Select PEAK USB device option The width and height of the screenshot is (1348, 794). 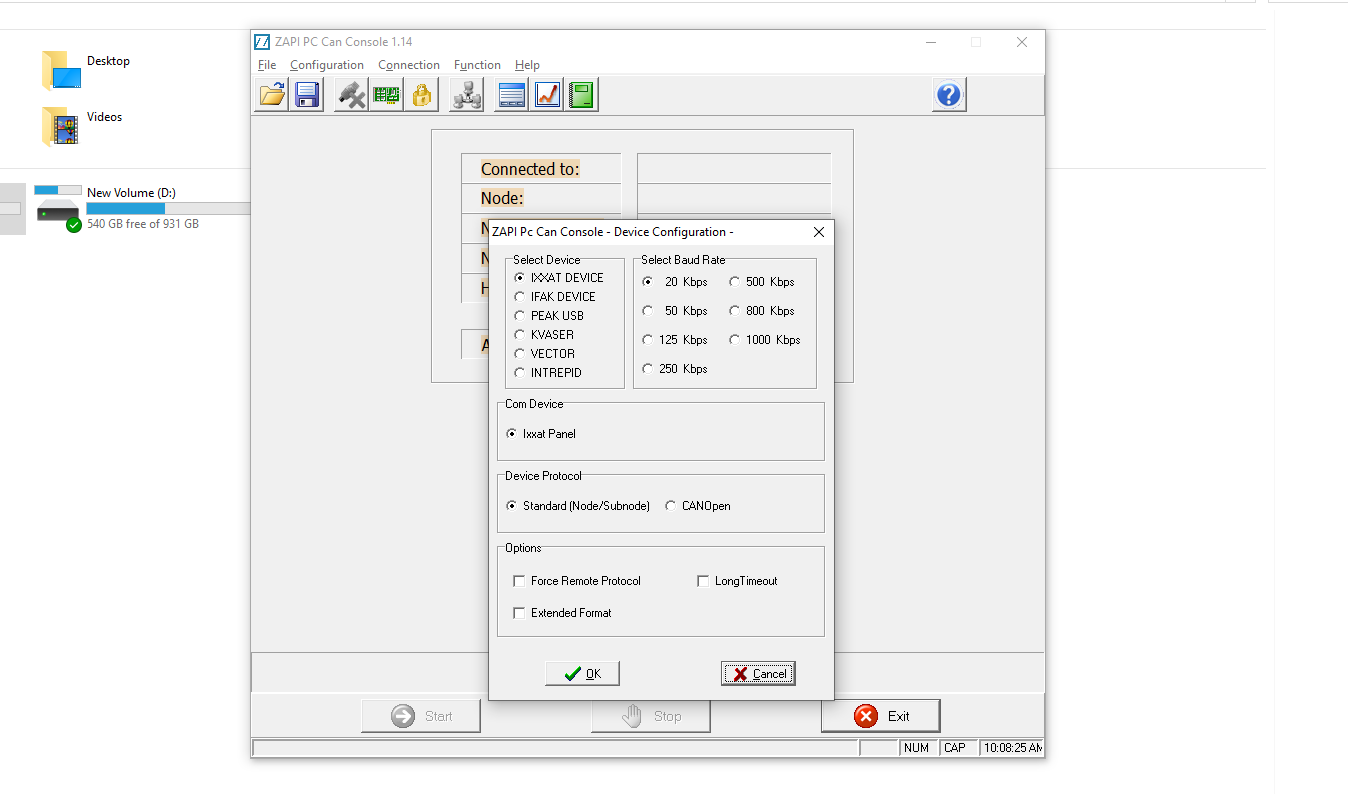coord(549,316)
